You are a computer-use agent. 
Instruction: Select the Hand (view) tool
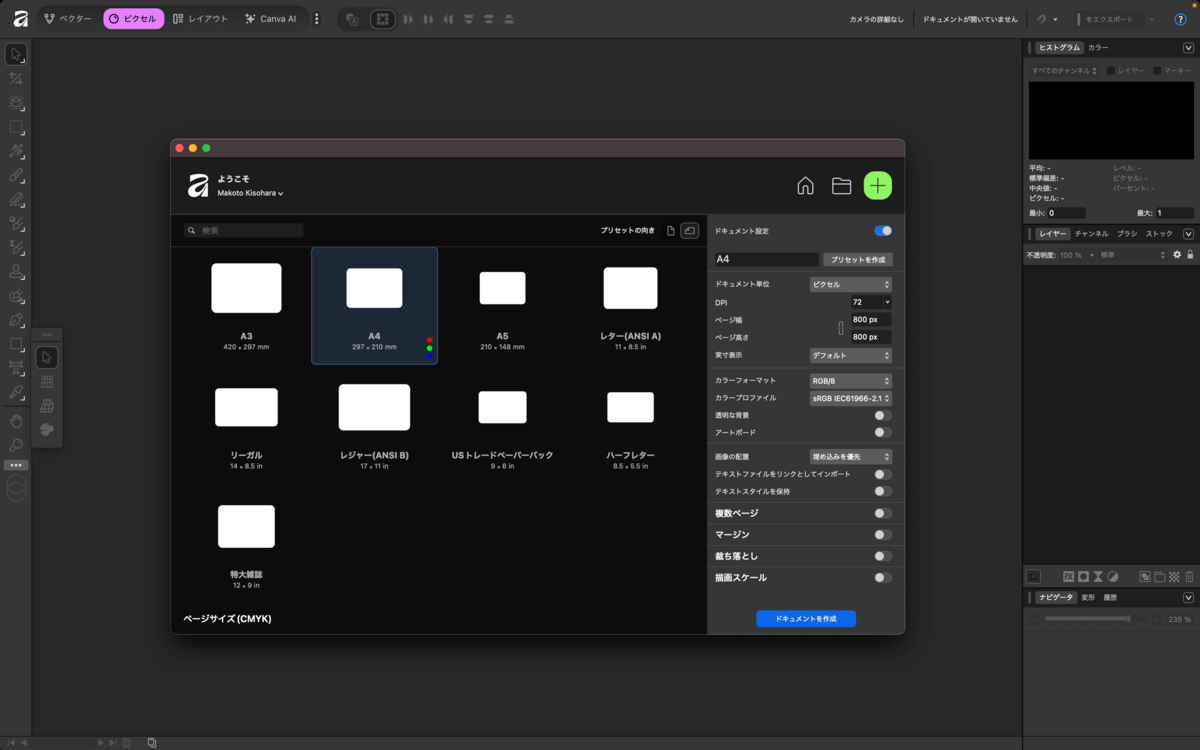[16, 421]
